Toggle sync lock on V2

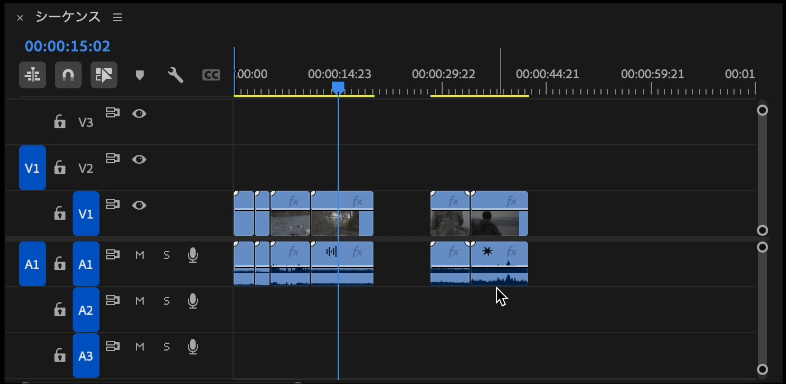point(113,158)
